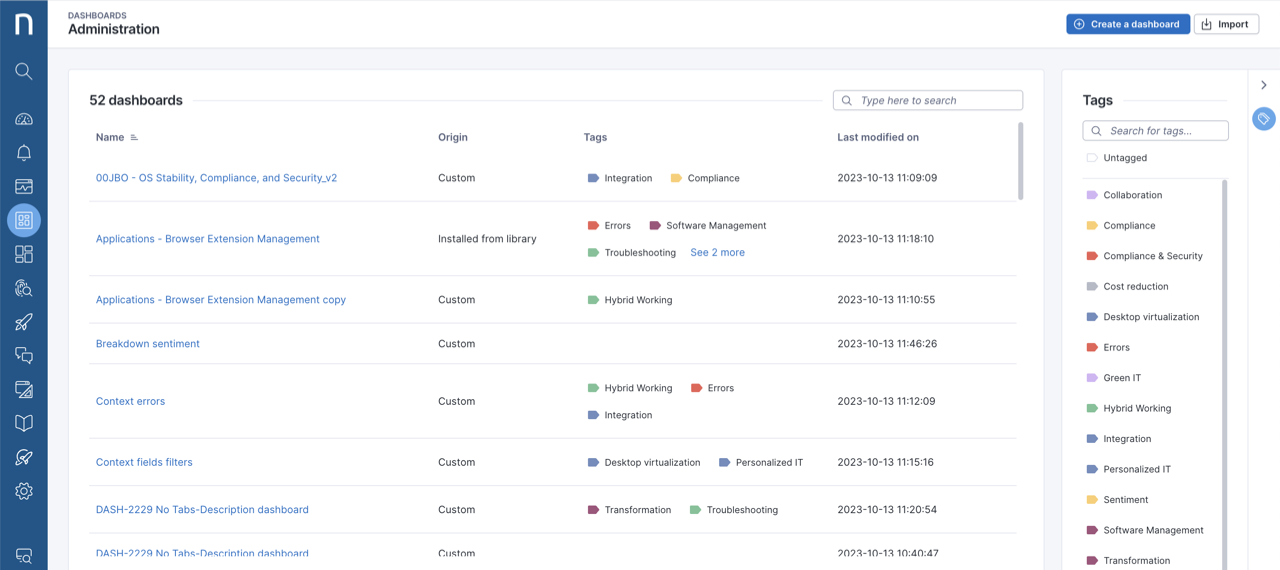Filter by the Hybrid Working tag in the Tags panel
The image size is (1280, 570).
coord(1136,408)
